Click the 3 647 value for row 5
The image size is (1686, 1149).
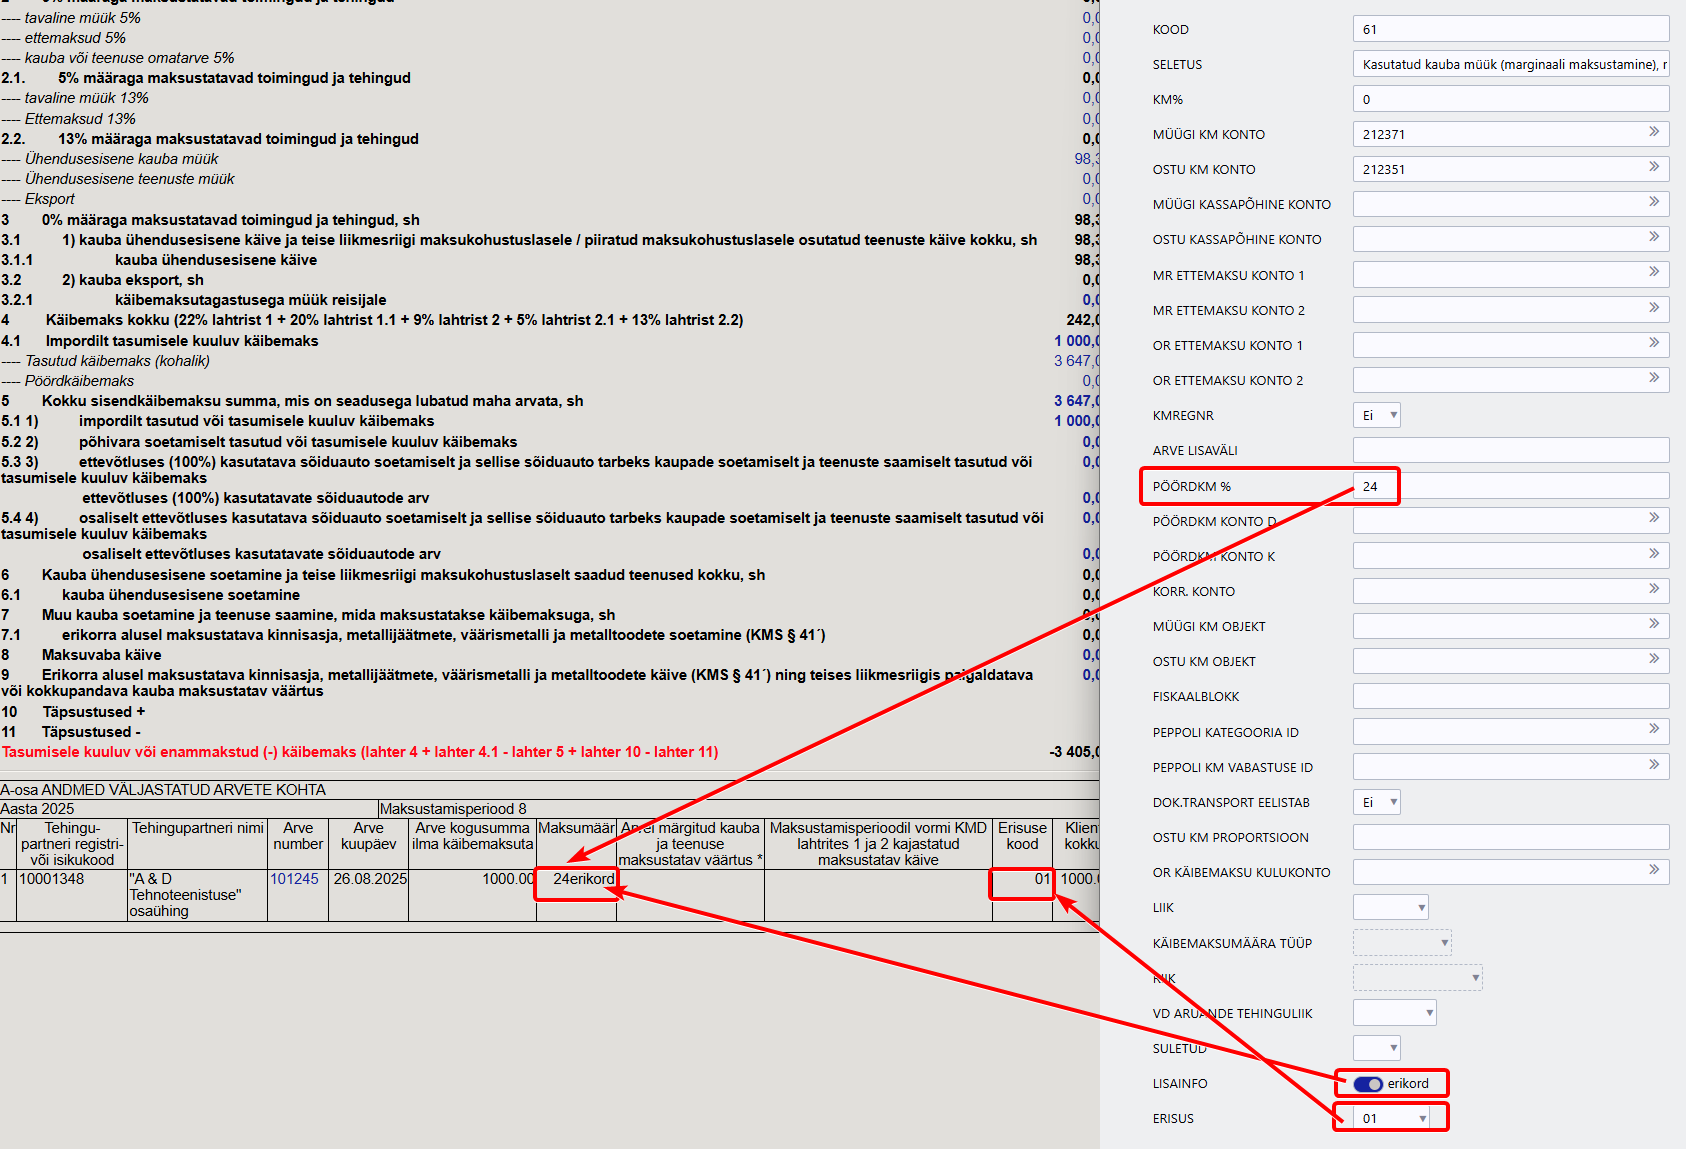1076,401
